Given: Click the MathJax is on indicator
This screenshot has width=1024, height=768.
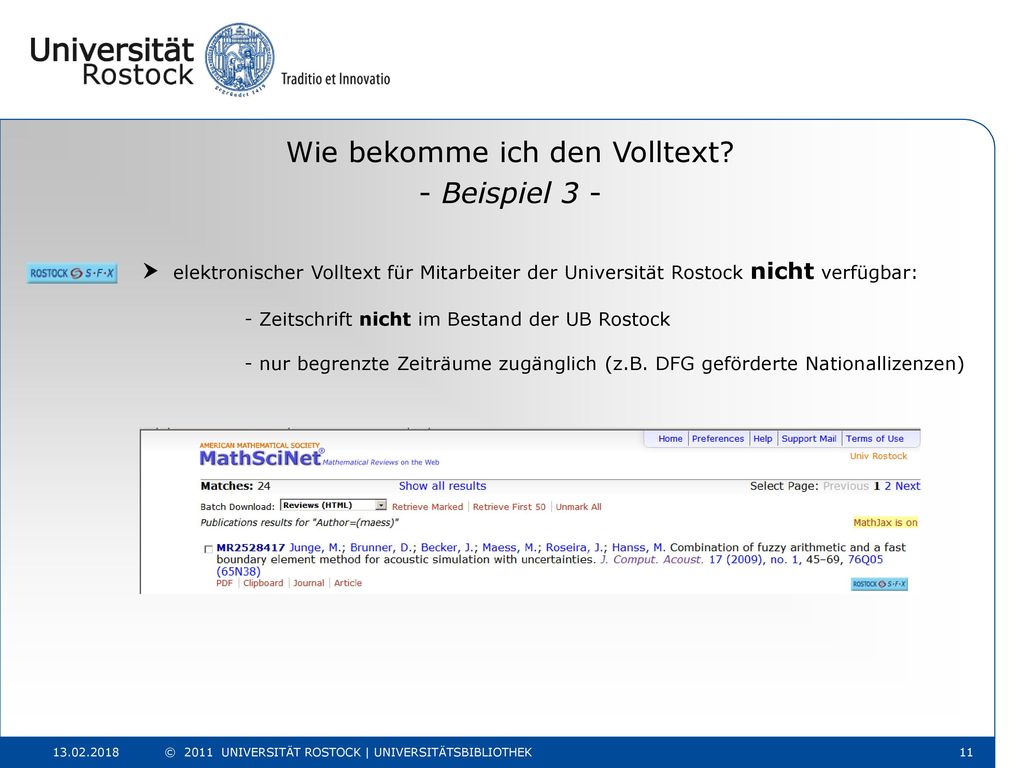Looking at the screenshot, I should click(x=885, y=522).
